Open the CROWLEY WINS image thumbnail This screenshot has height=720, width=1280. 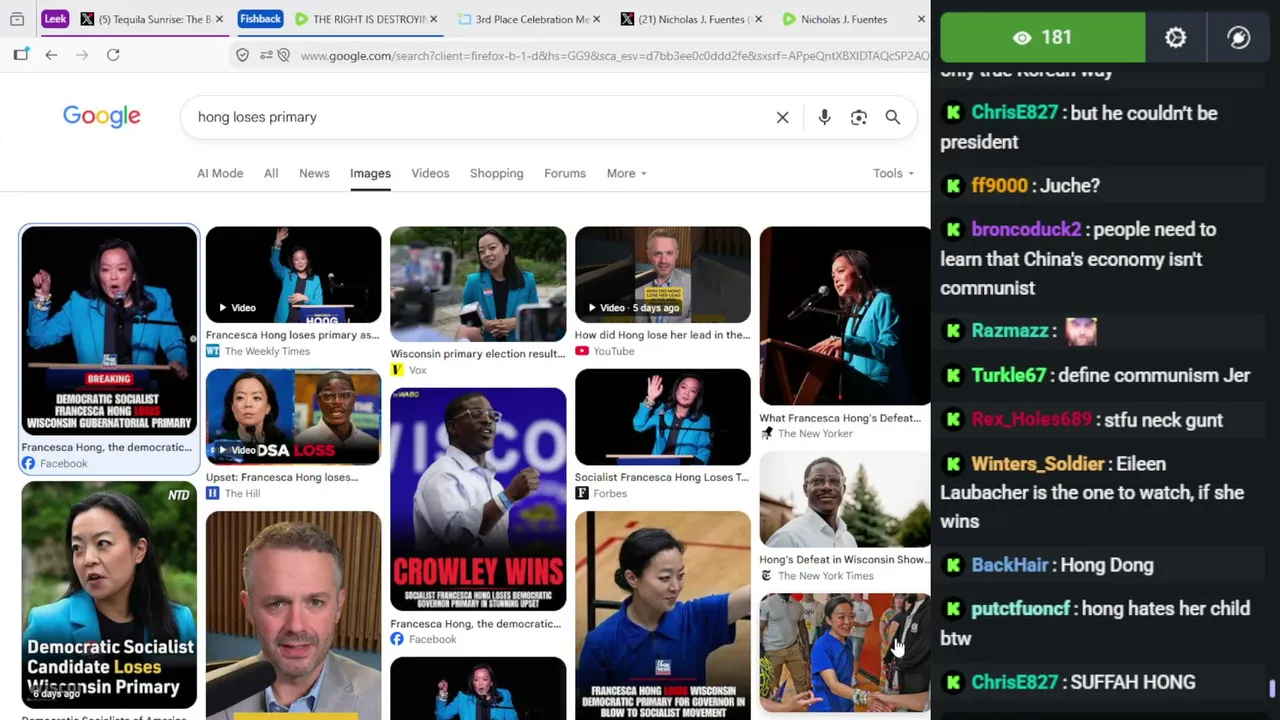(478, 499)
